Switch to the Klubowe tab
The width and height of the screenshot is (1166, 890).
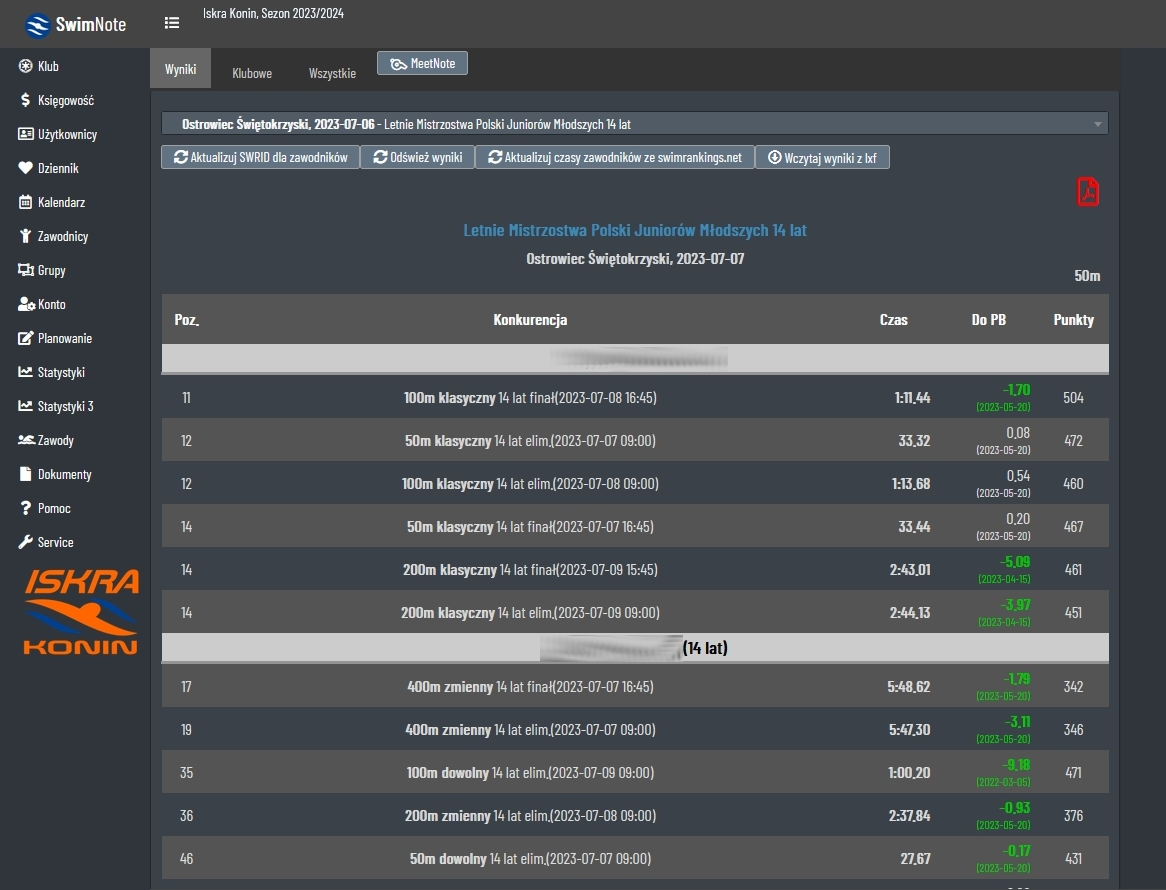(x=252, y=73)
